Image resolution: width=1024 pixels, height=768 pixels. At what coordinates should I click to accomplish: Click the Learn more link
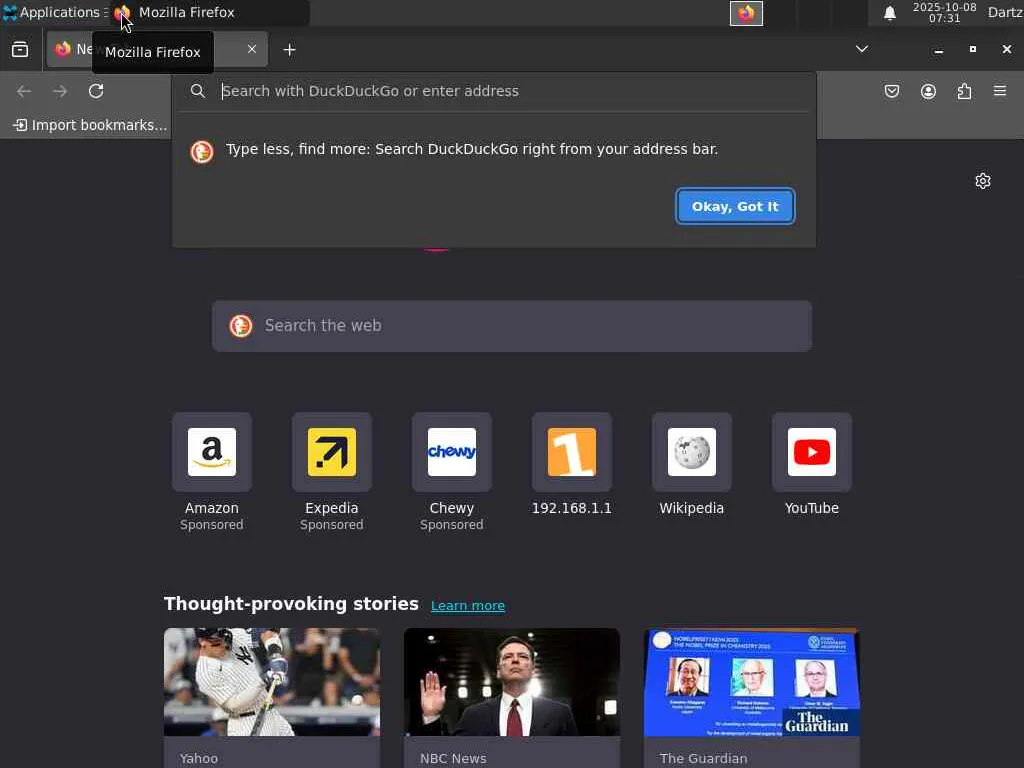pos(468,605)
